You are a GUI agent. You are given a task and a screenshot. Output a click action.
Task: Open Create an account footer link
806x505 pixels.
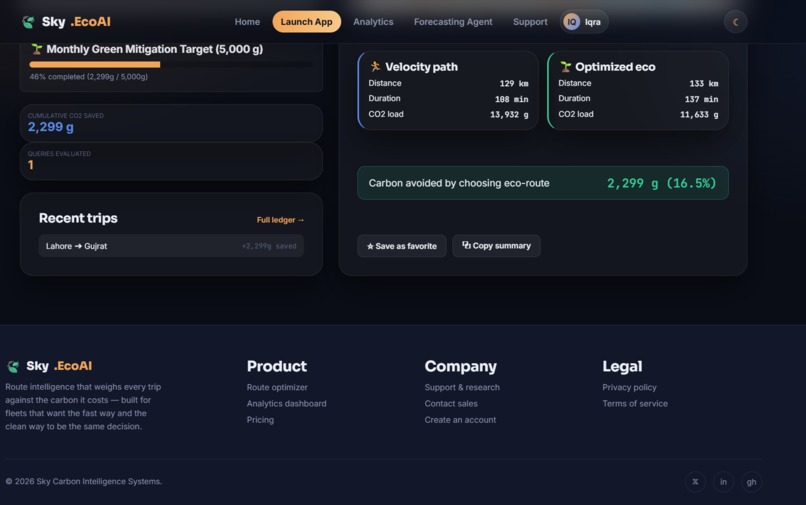[460, 420]
